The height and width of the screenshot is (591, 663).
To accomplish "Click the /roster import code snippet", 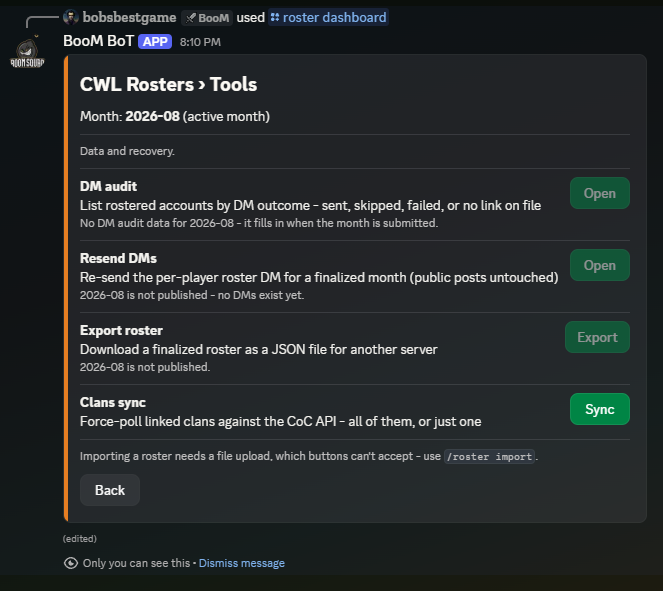I will pos(489,457).
